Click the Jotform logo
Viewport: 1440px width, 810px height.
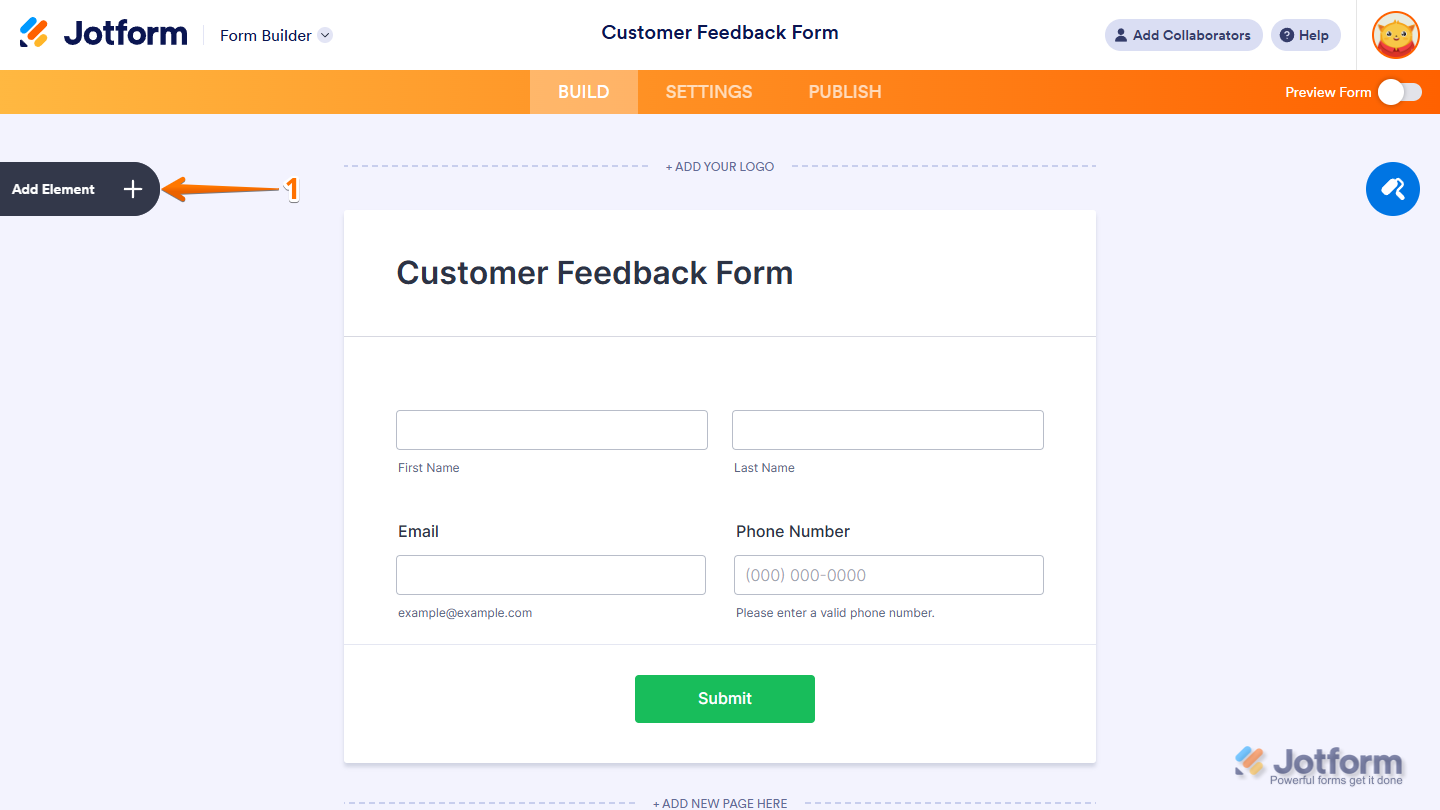pyautogui.click(x=103, y=32)
